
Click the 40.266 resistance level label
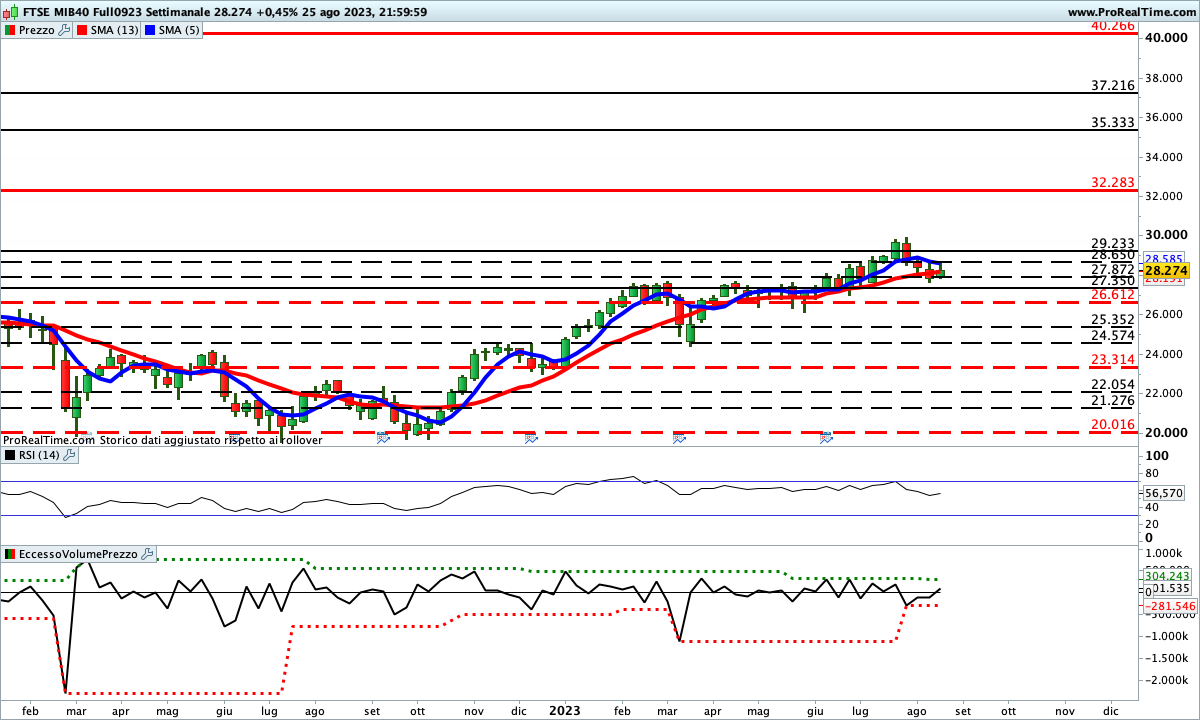1113,25
